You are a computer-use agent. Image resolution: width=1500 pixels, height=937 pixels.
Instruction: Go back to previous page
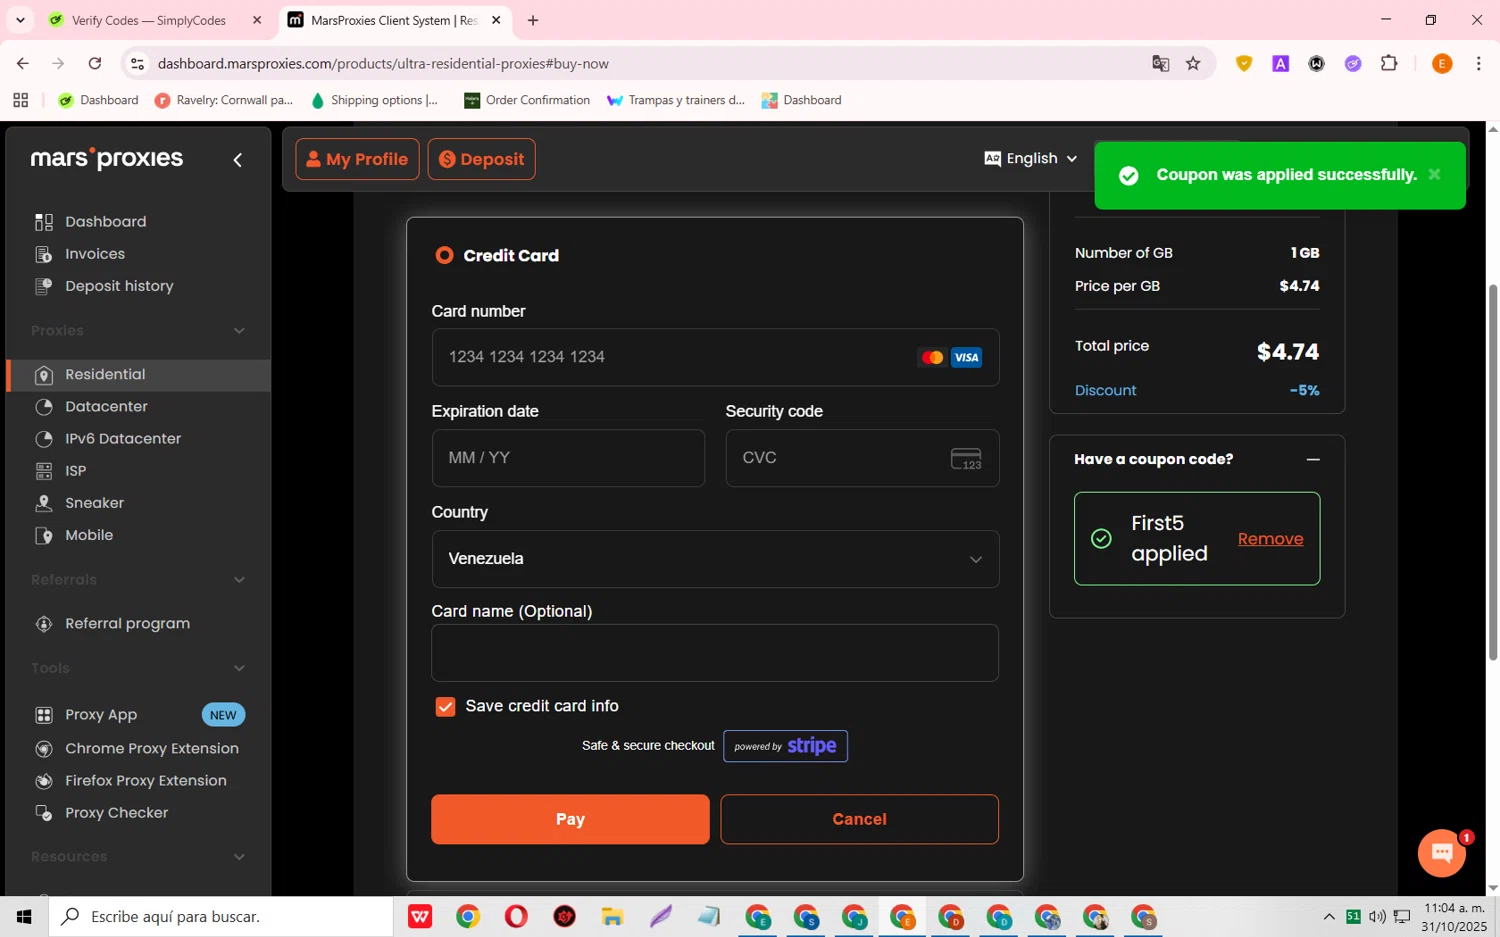[22, 63]
